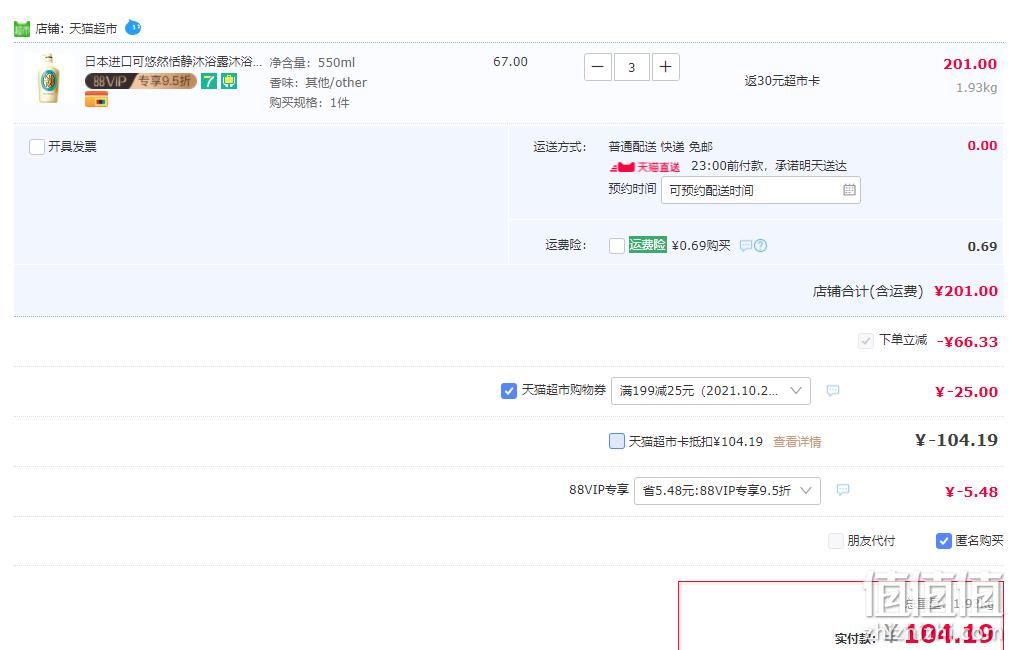Click the 0.69 amount at the row's right
The width and height of the screenshot is (1013, 650).
coord(982,246)
